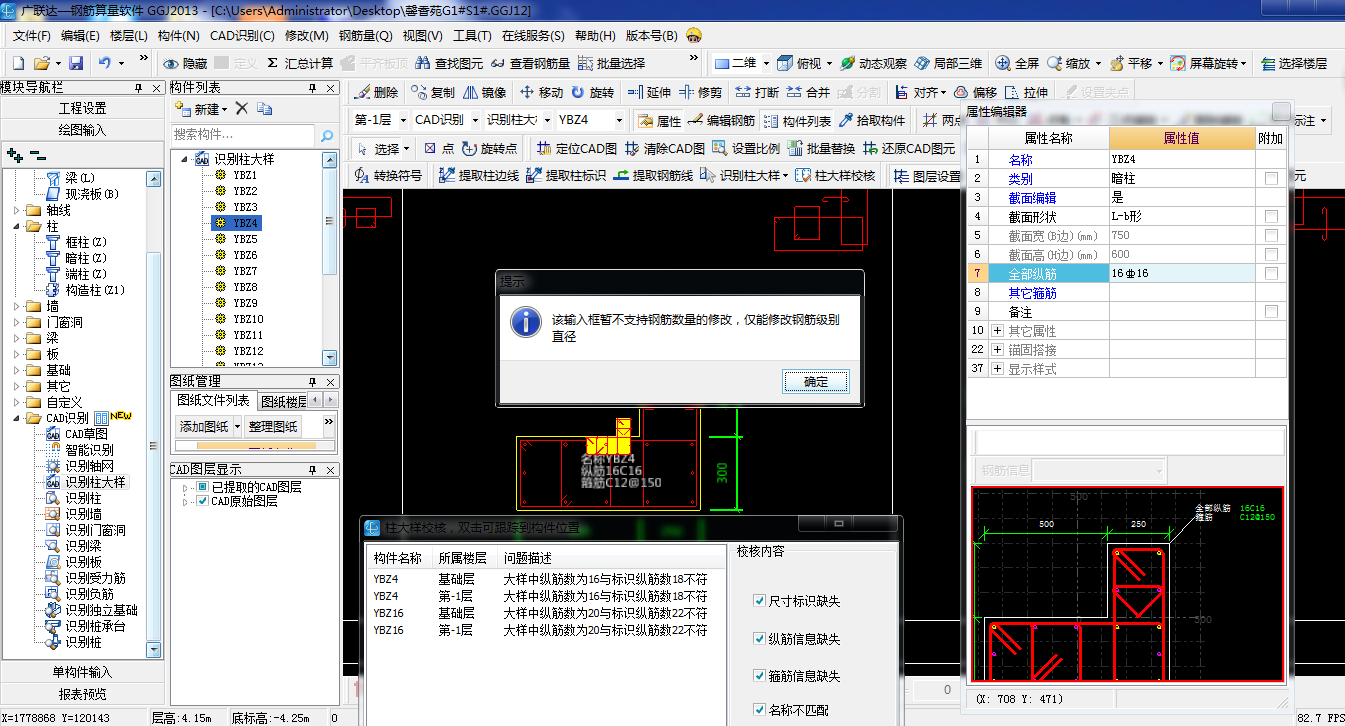1345x726 pixels.
Task: Click the 搜索构件 search input field
Action: tap(243, 134)
